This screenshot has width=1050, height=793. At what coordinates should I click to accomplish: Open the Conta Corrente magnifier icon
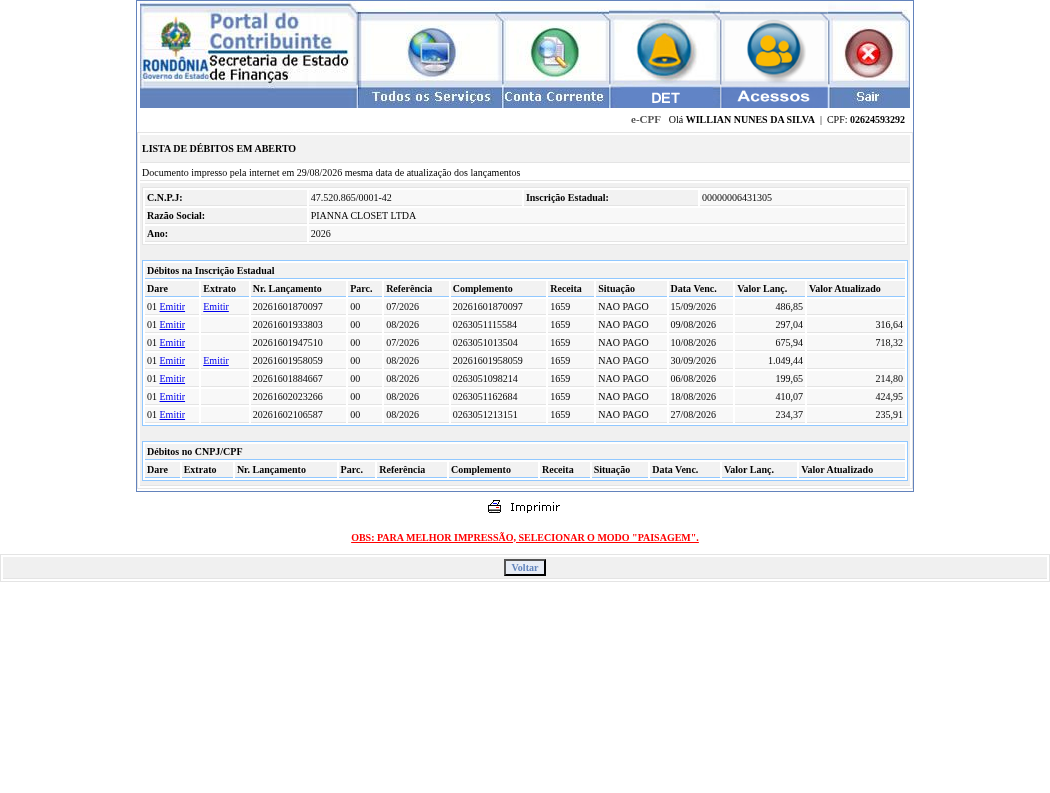[x=554, y=52]
